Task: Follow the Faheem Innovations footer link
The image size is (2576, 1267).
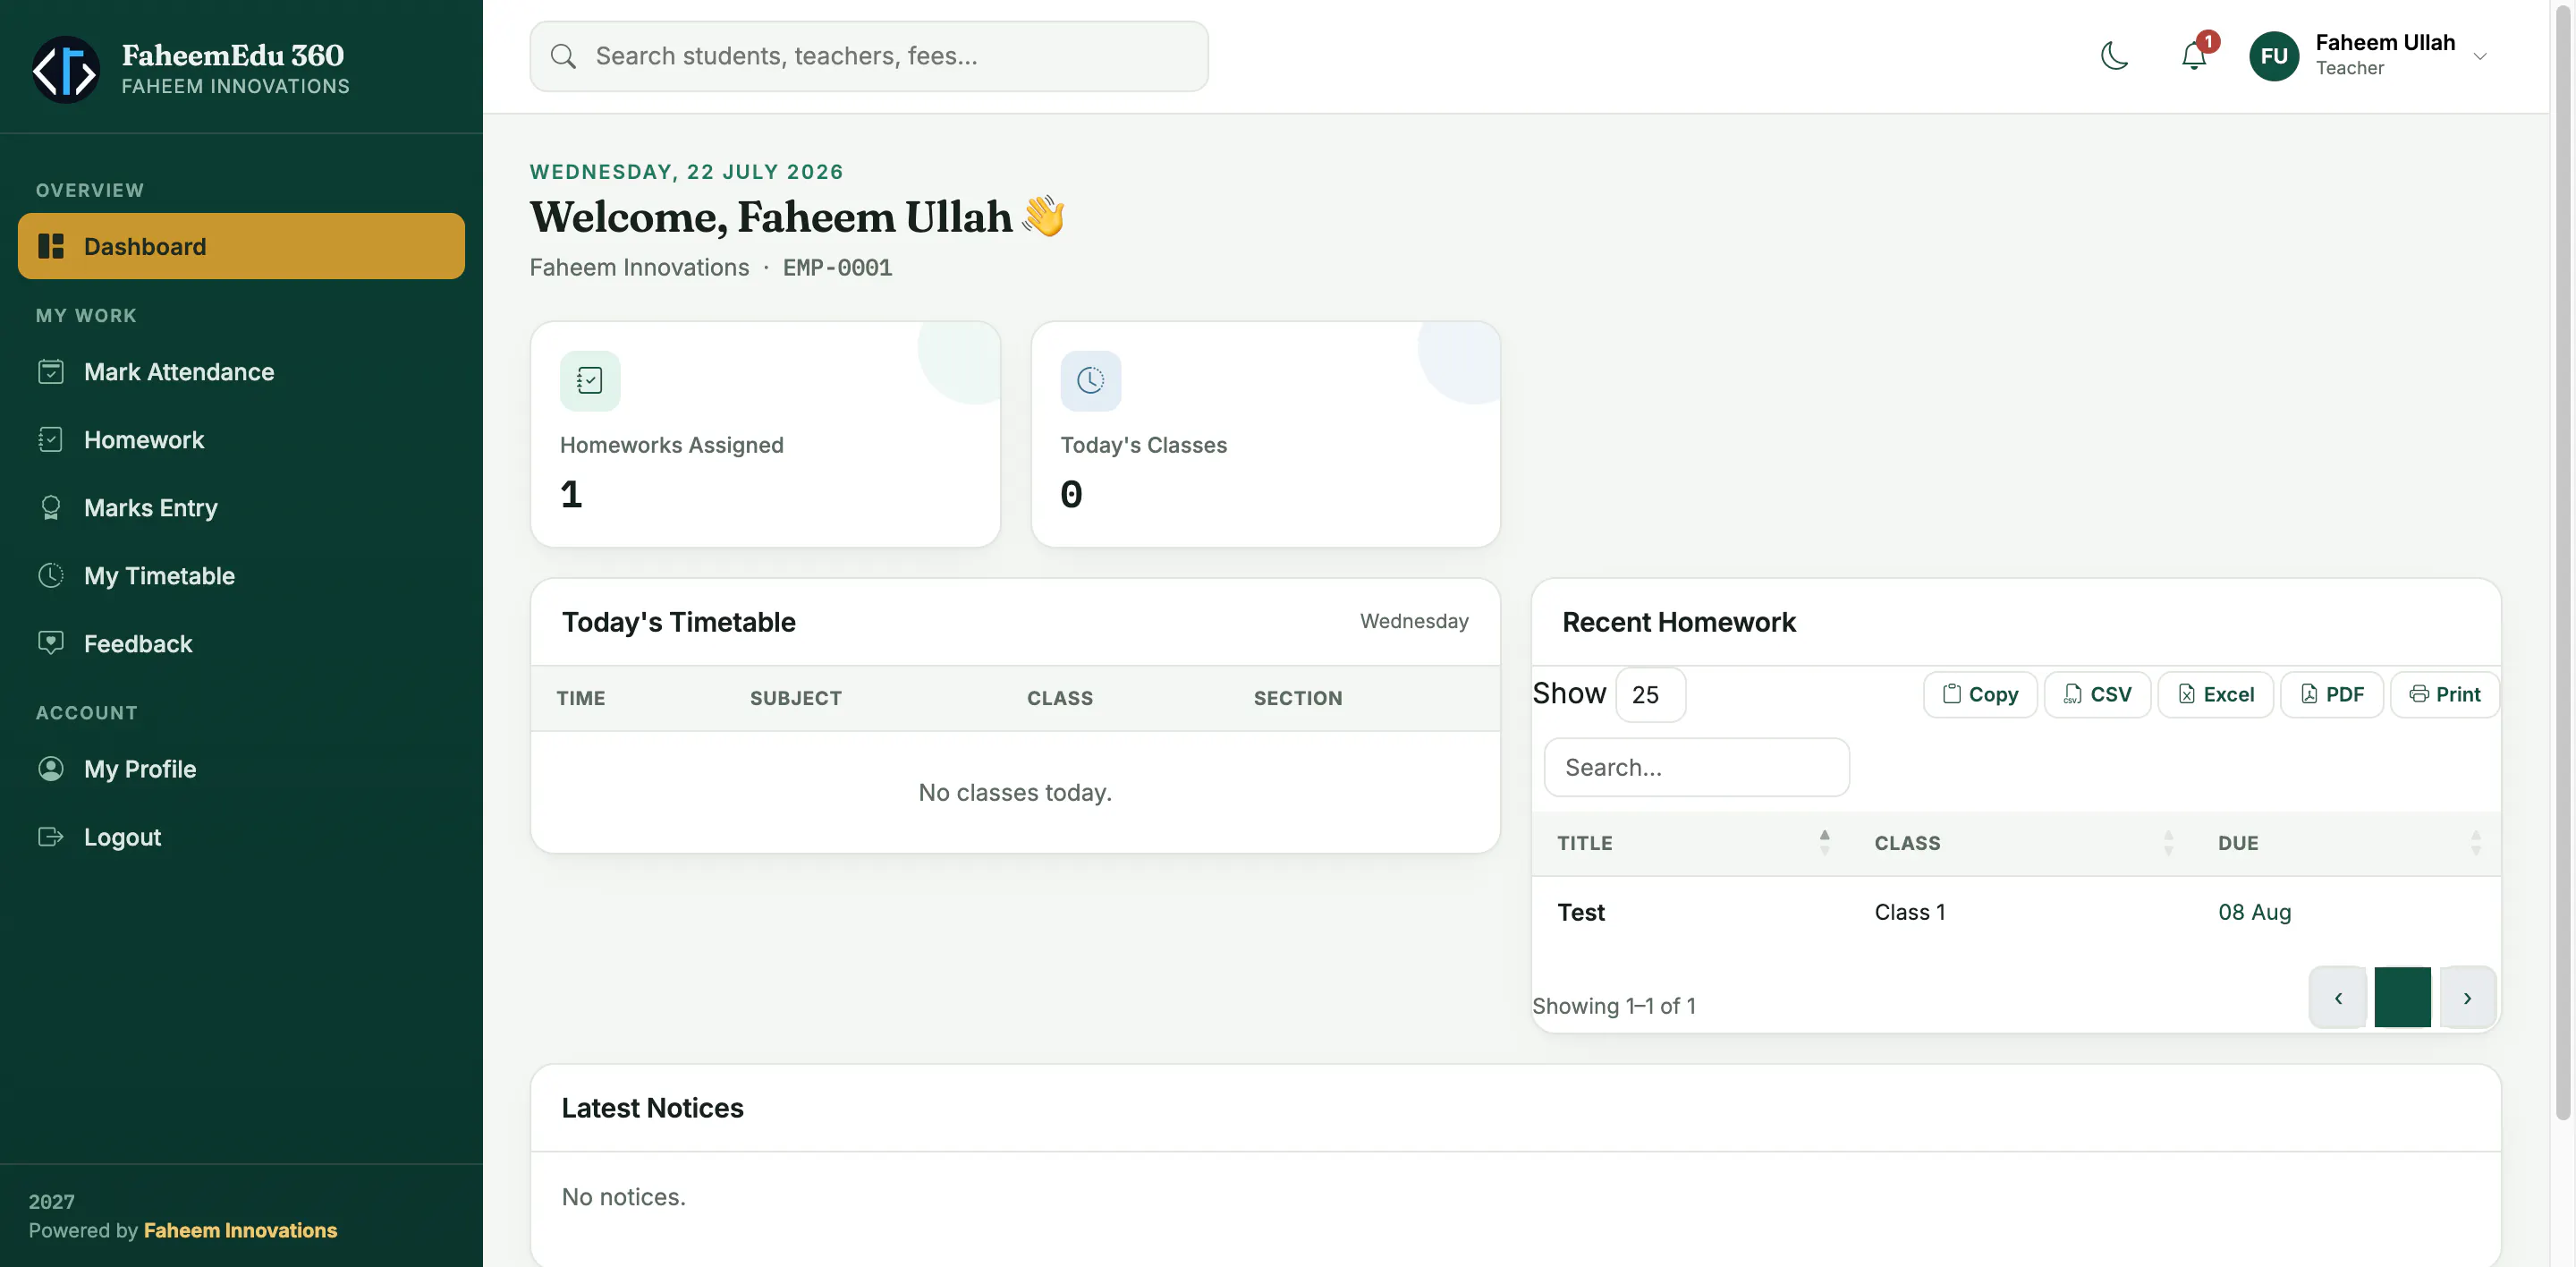Action: (240, 1230)
